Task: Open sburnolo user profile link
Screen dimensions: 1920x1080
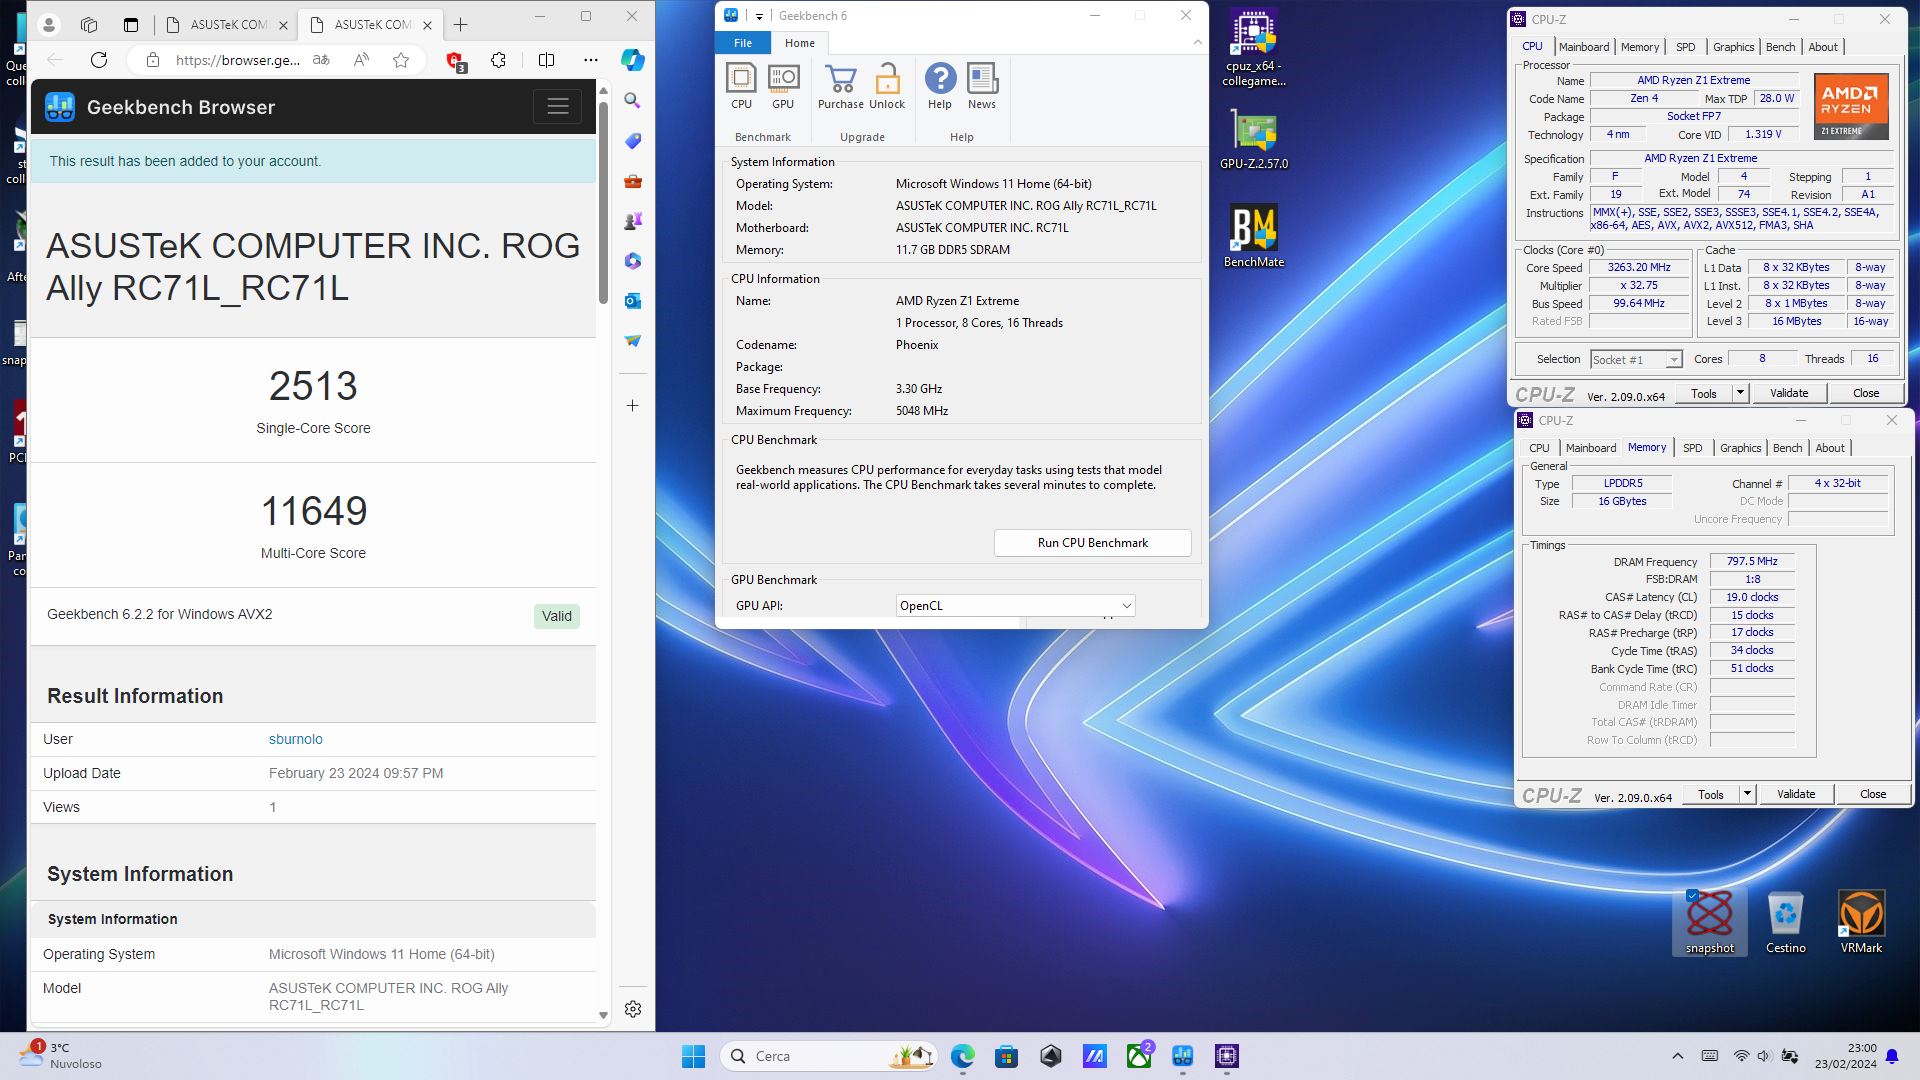Action: point(296,739)
